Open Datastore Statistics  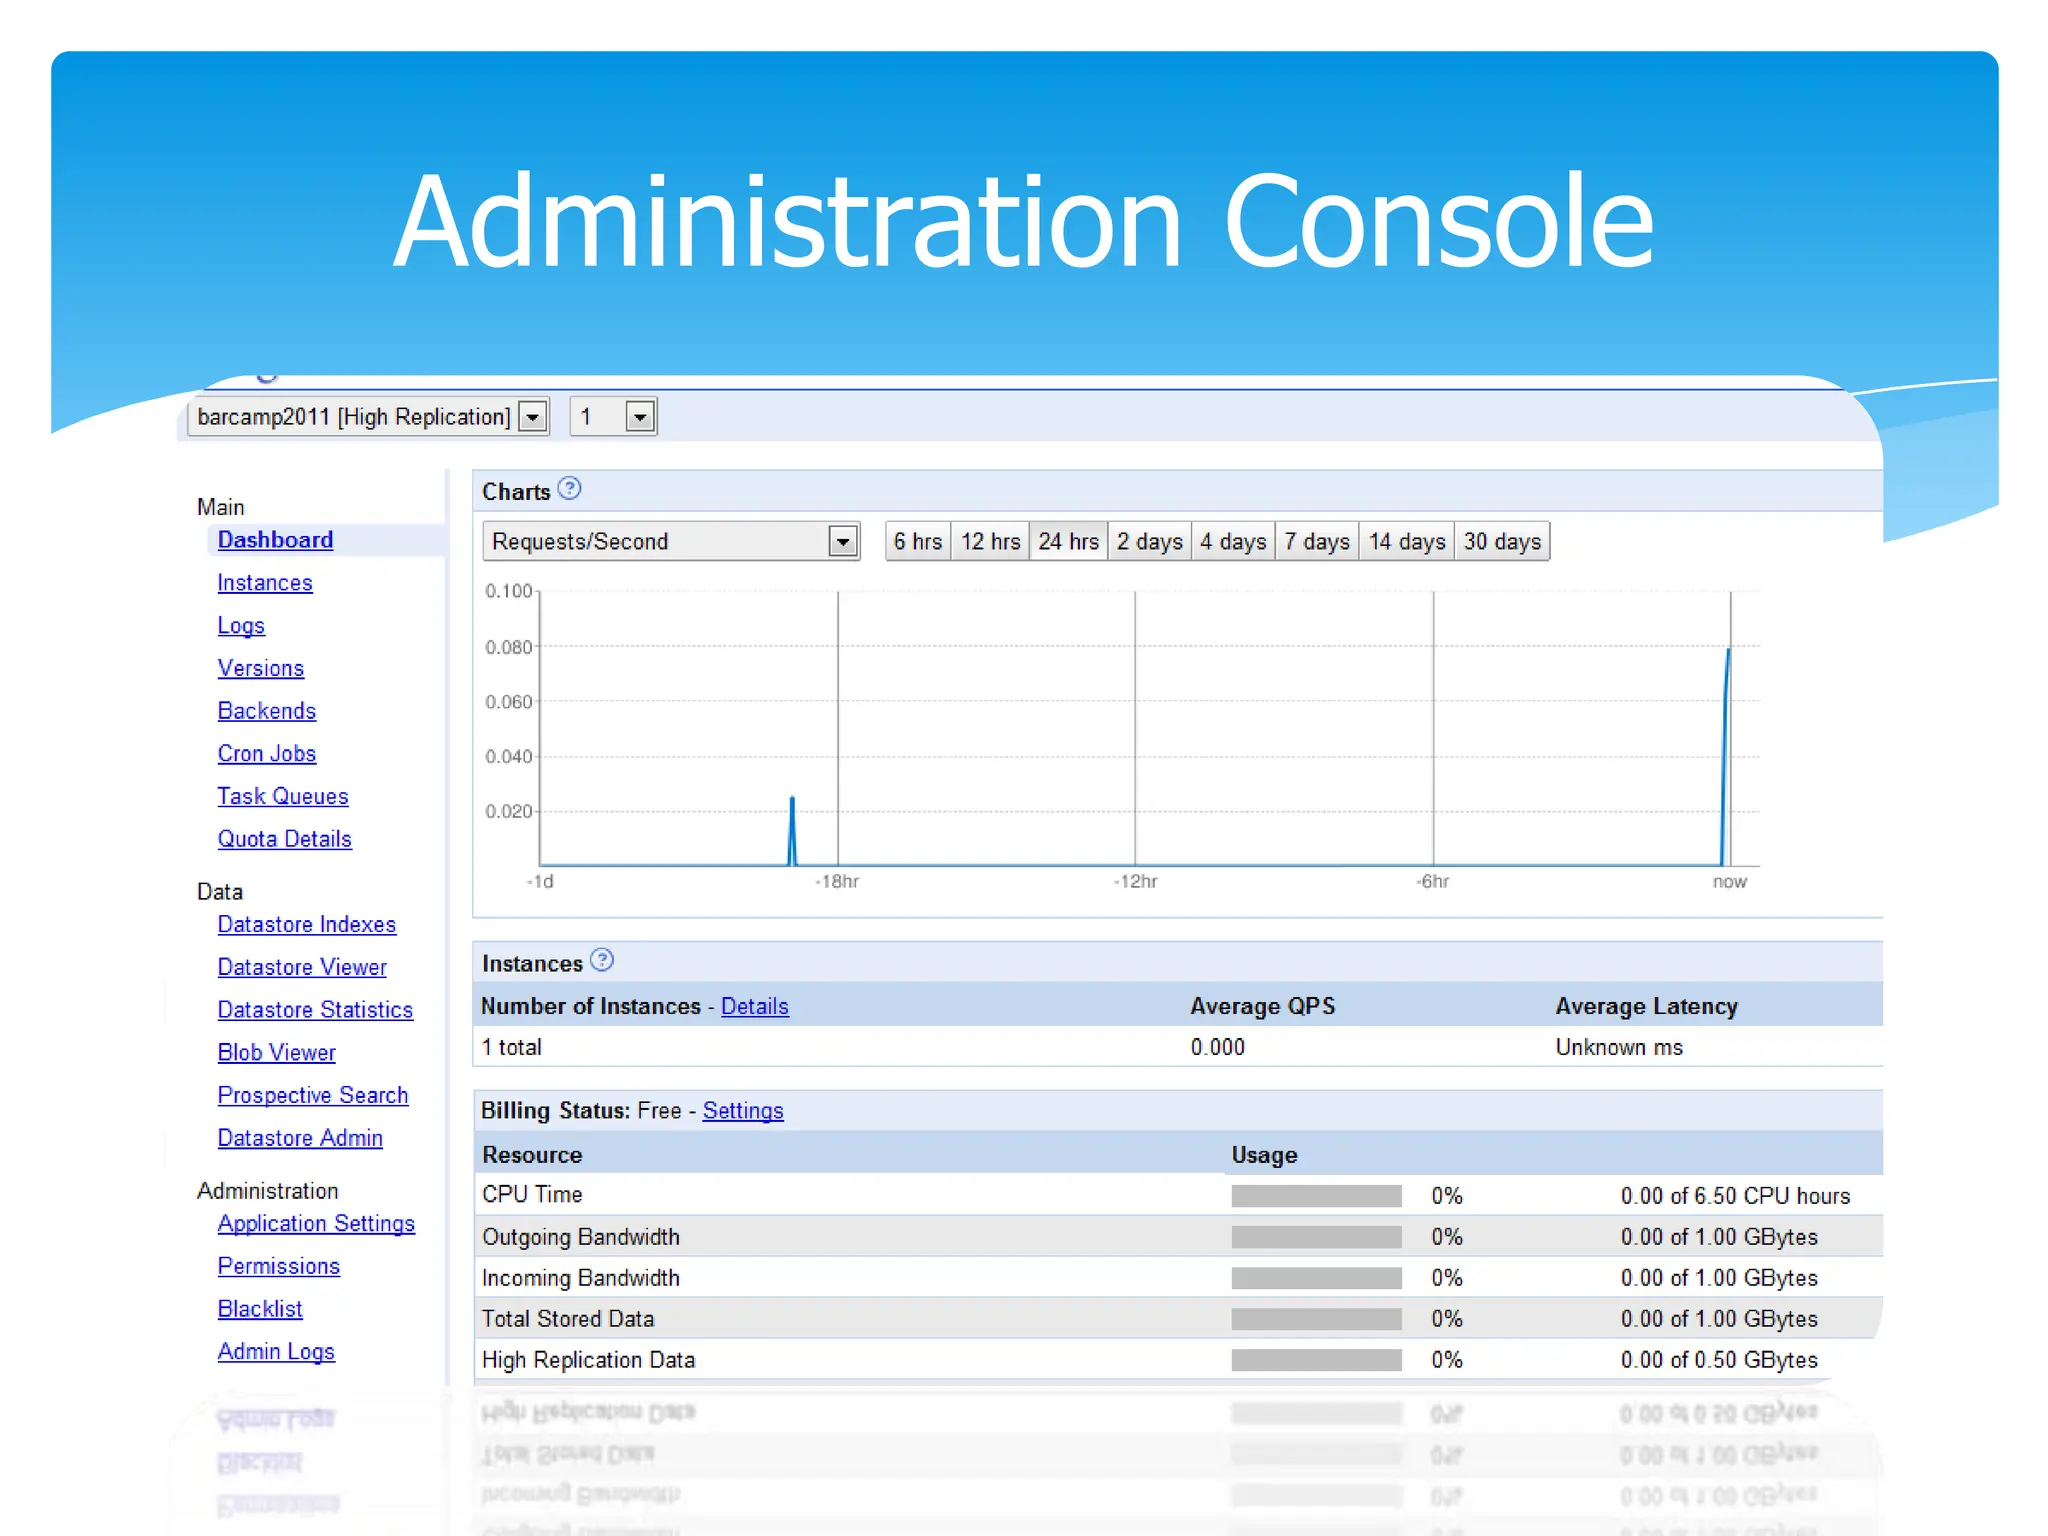click(315, 1010)
